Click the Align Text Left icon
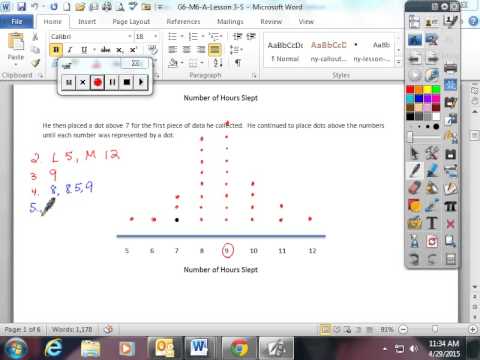This screenshot has width=480, height=360. (x=173, y=50)
